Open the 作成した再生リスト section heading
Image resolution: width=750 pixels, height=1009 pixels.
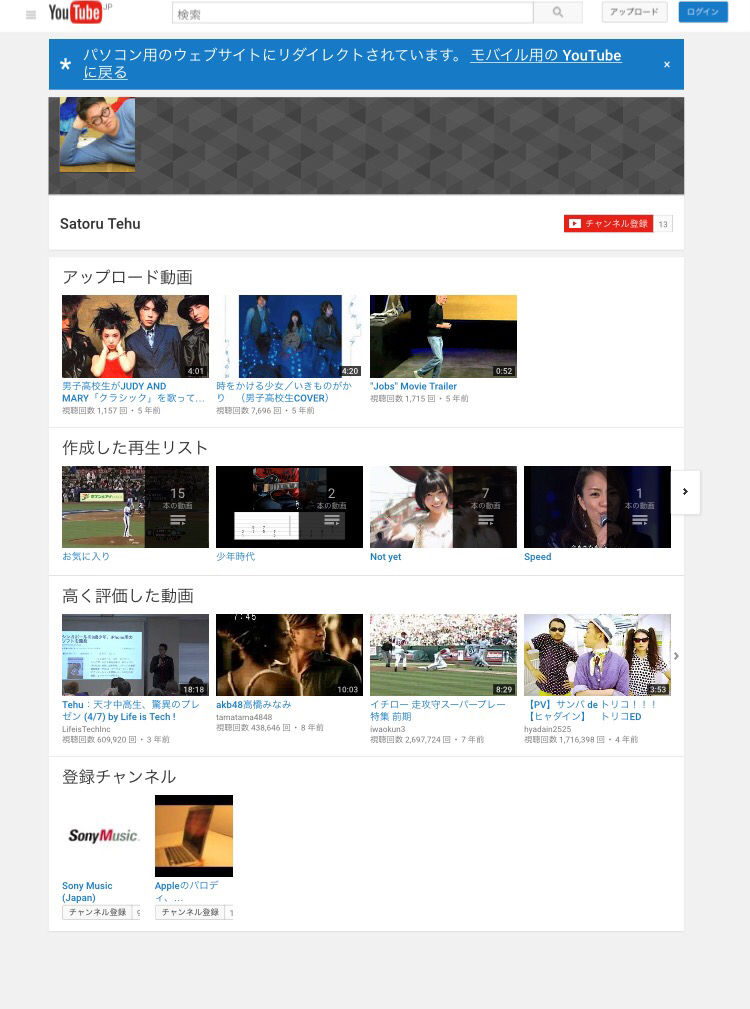(x=135, y=447)
